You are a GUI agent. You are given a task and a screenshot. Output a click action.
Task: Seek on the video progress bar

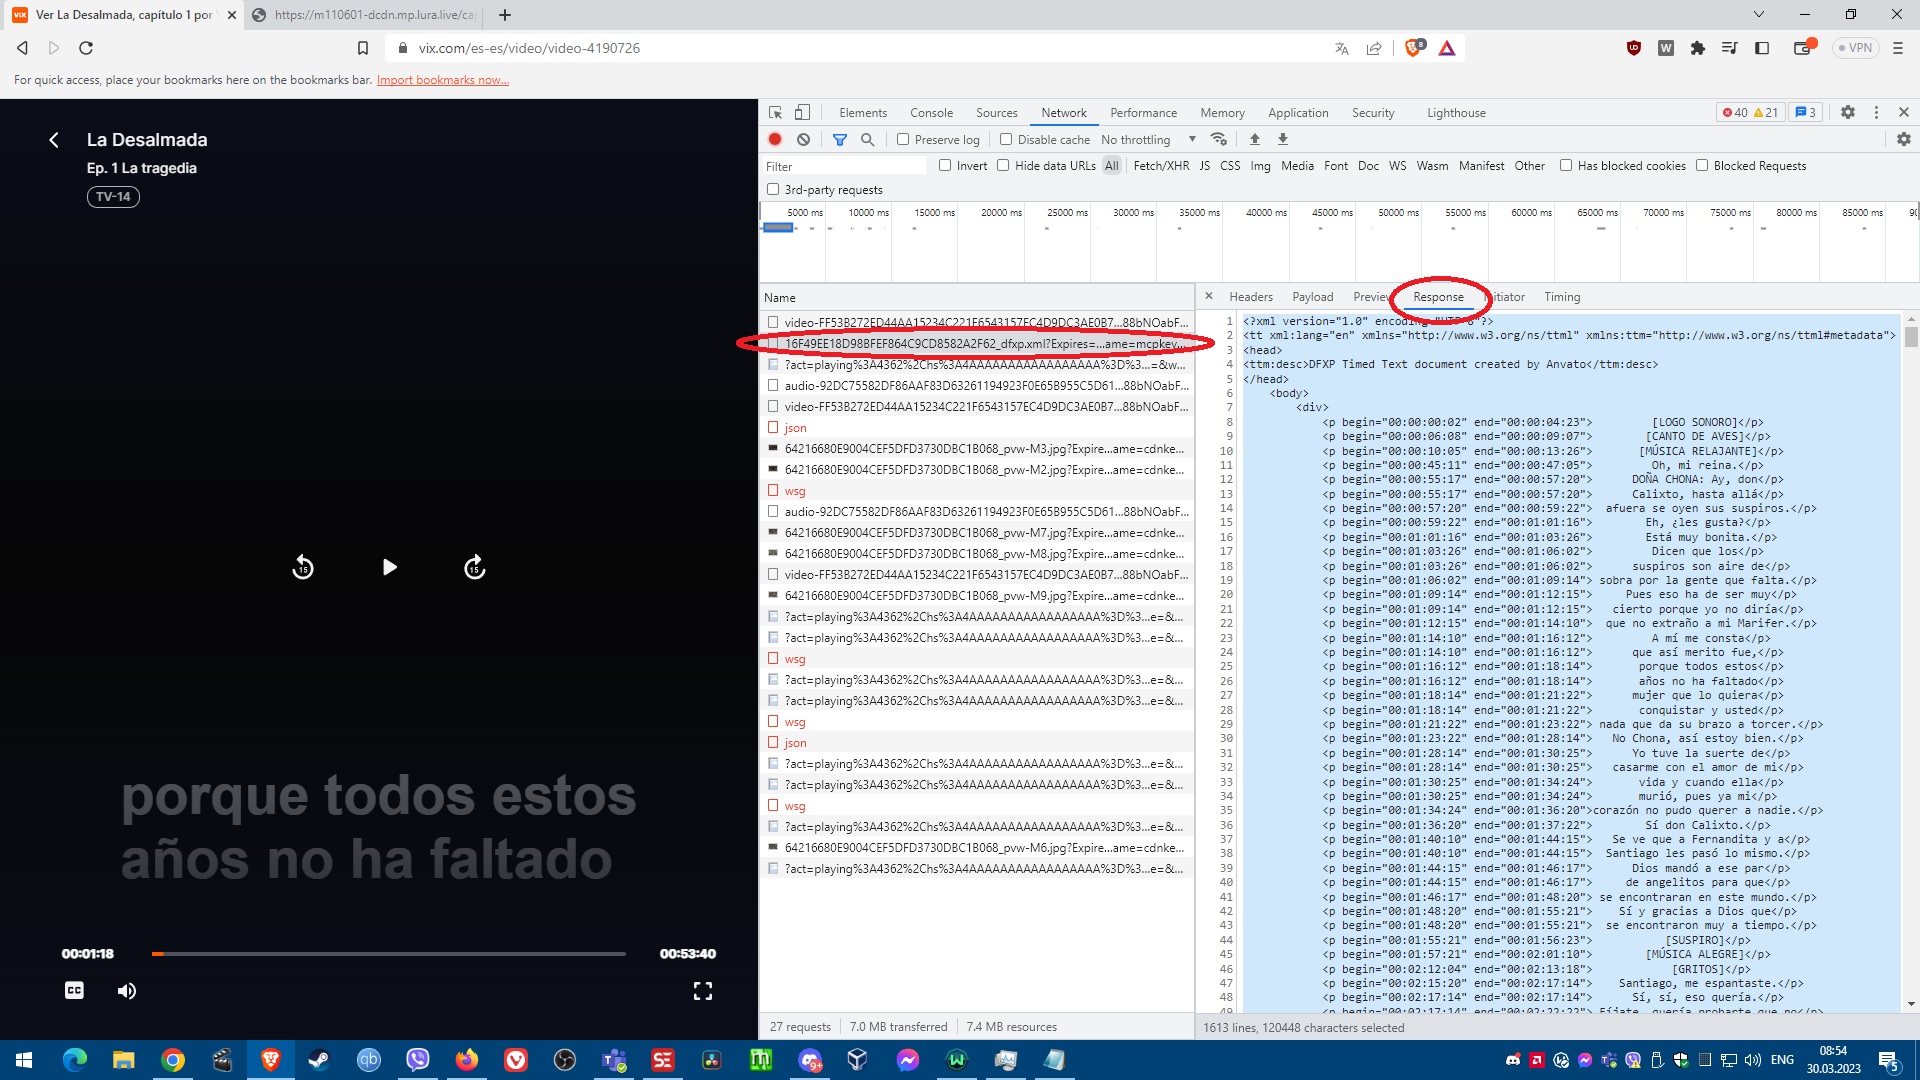coord(390,954)
